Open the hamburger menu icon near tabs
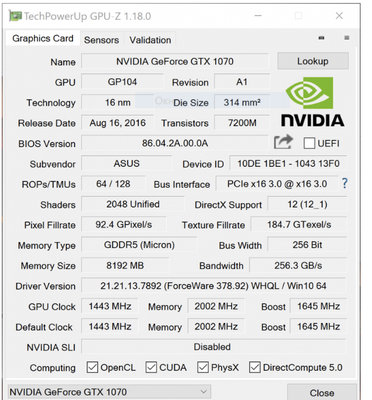The width and height of the screenshot is (372, 400). click(x=347, y=38)
